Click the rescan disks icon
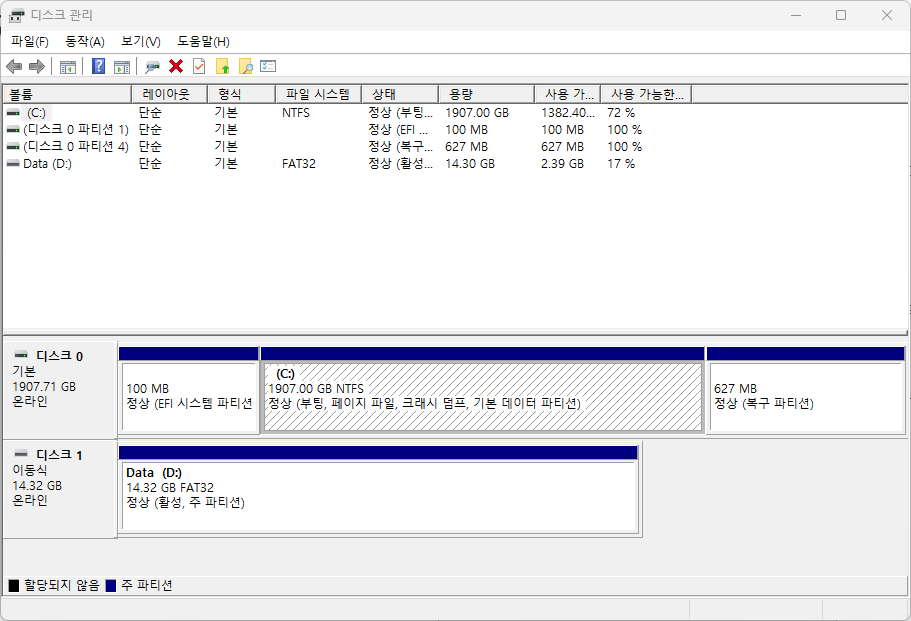The height and width of the screenshot is (621, 911). pyautogui.click(x=150, y=67)
